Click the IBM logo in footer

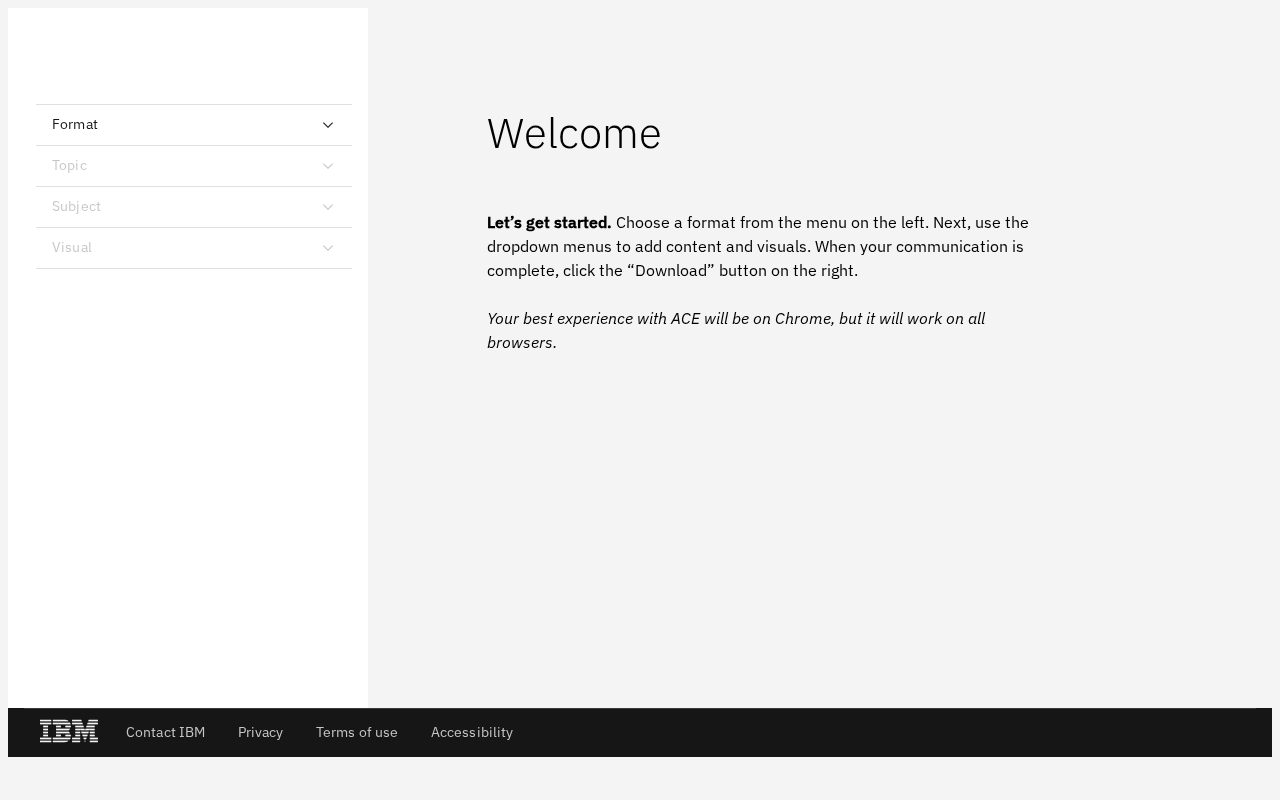click(69, 732)
